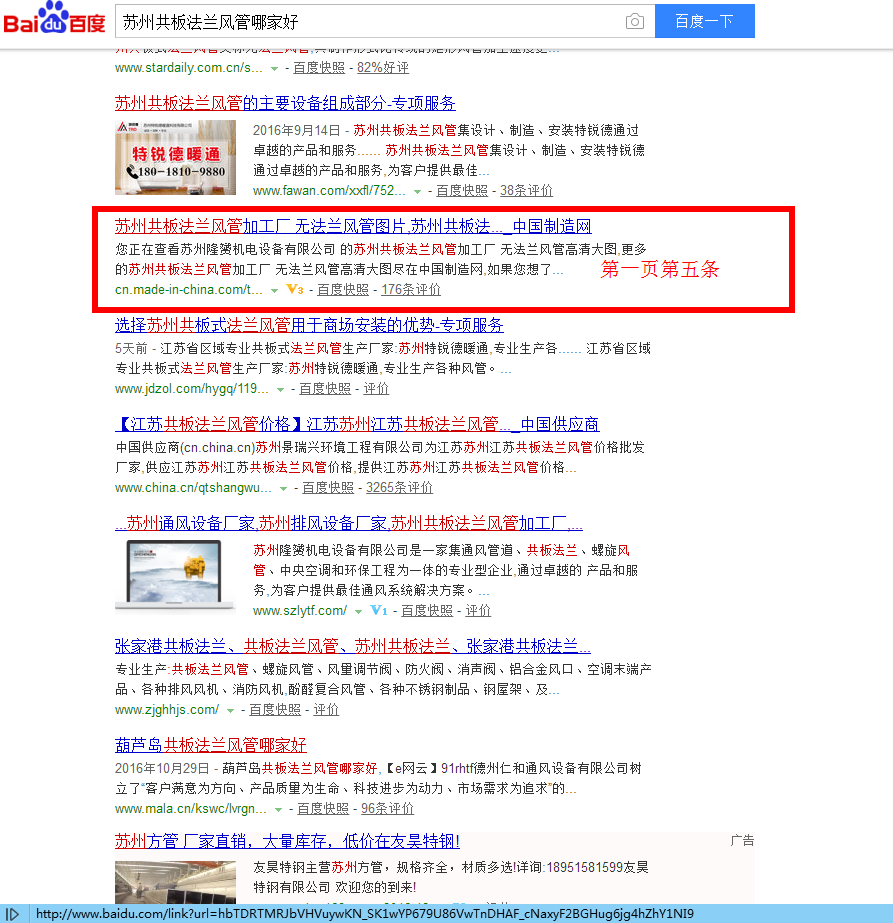Viewport: 893px width, 923px height.
Task: Open 百度快照 for zjghhjs.com result
Action: [x=275, y=710]
